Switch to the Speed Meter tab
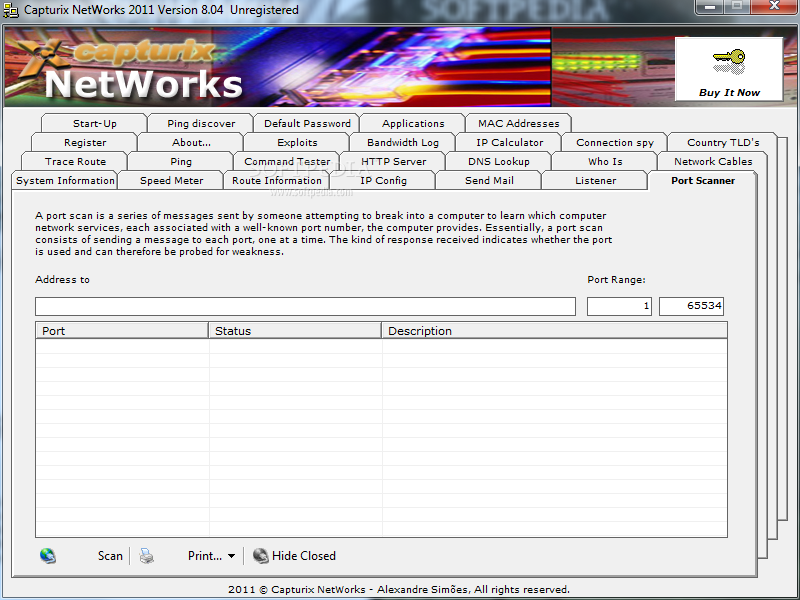 (171, 181)
